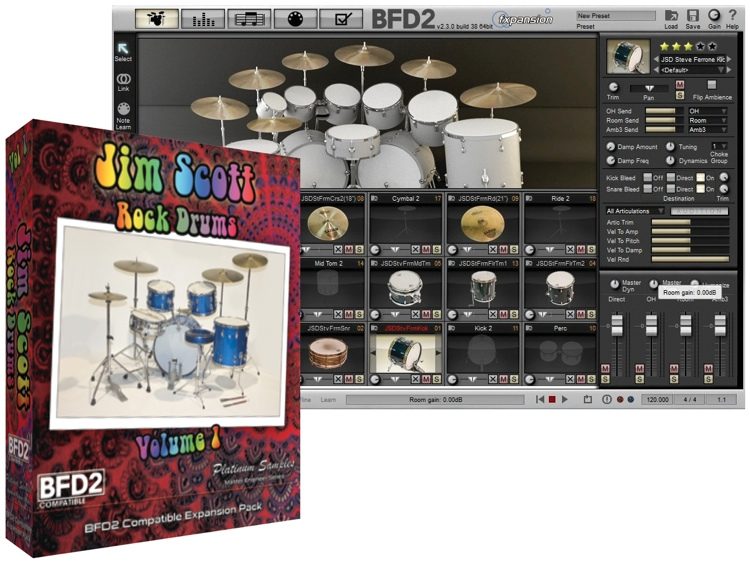Click the Save disk icon

point(693,15)
